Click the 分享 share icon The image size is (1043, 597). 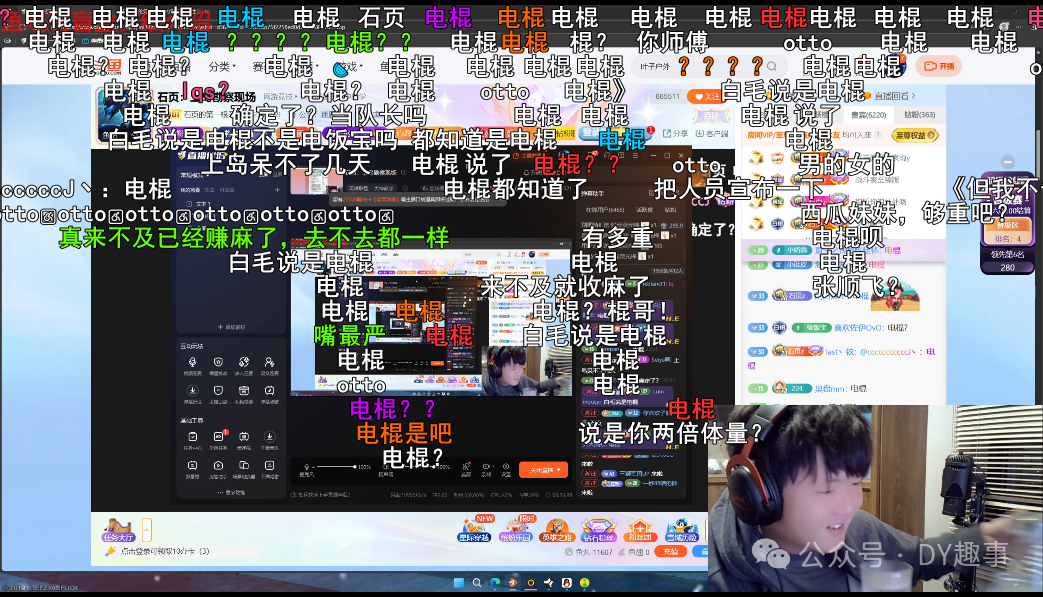pyautogui.click(x=675, y=133)
